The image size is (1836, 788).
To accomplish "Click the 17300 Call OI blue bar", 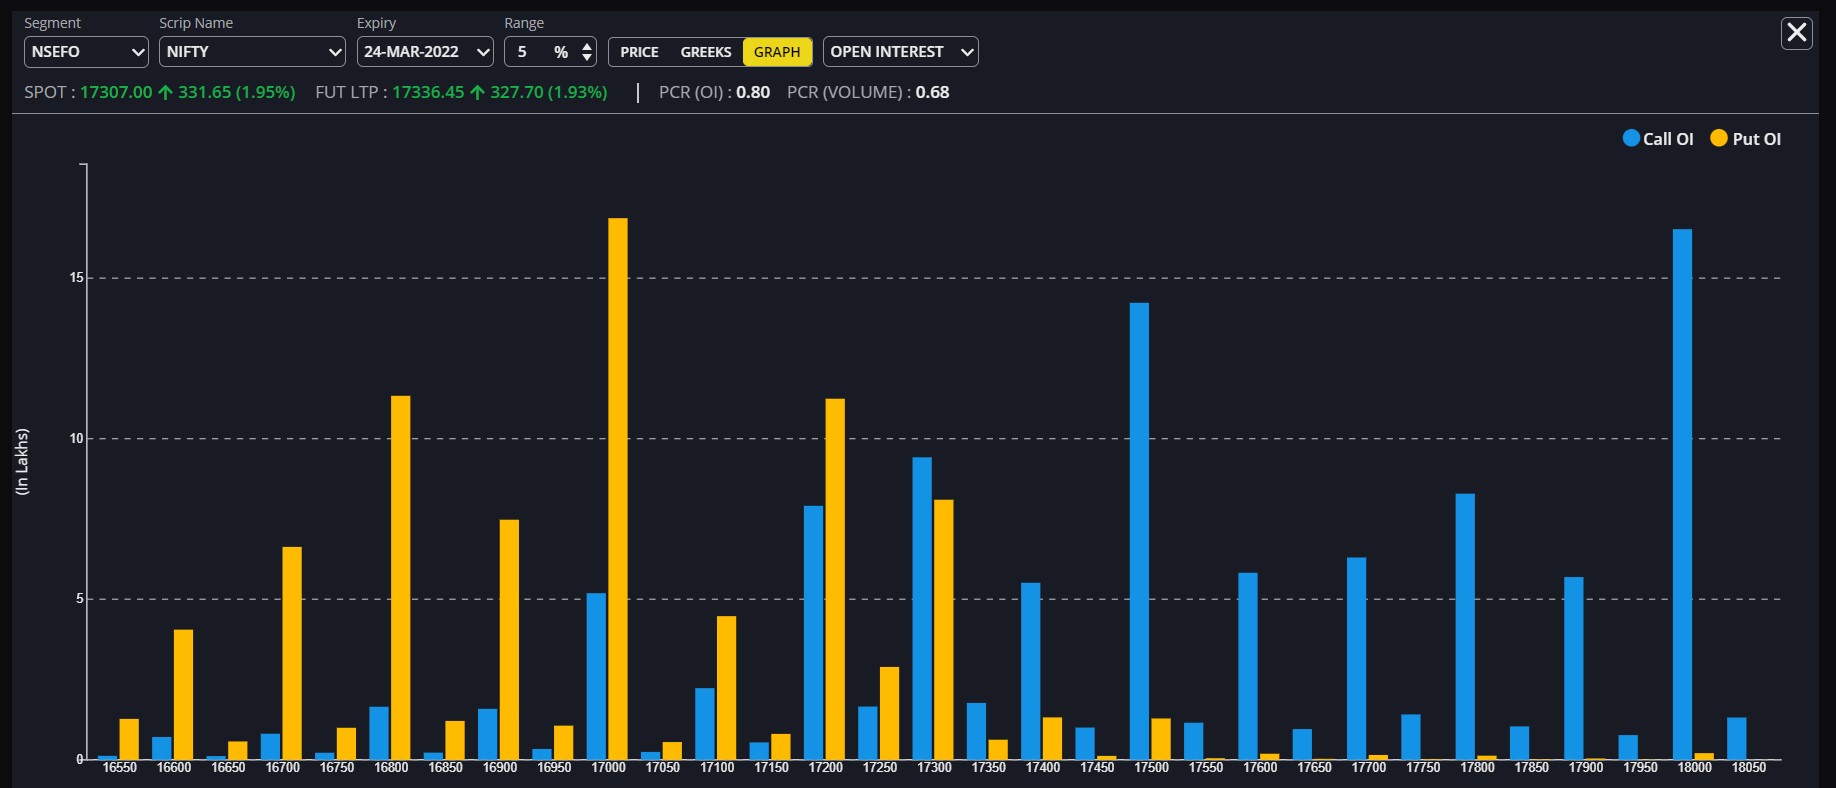I will [922, 609].
